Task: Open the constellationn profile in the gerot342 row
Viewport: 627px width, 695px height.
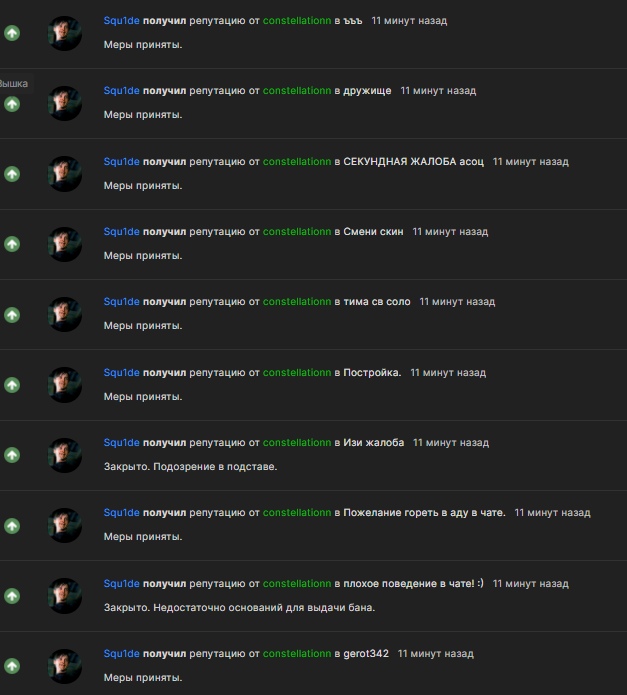Action: coord(297,654)
